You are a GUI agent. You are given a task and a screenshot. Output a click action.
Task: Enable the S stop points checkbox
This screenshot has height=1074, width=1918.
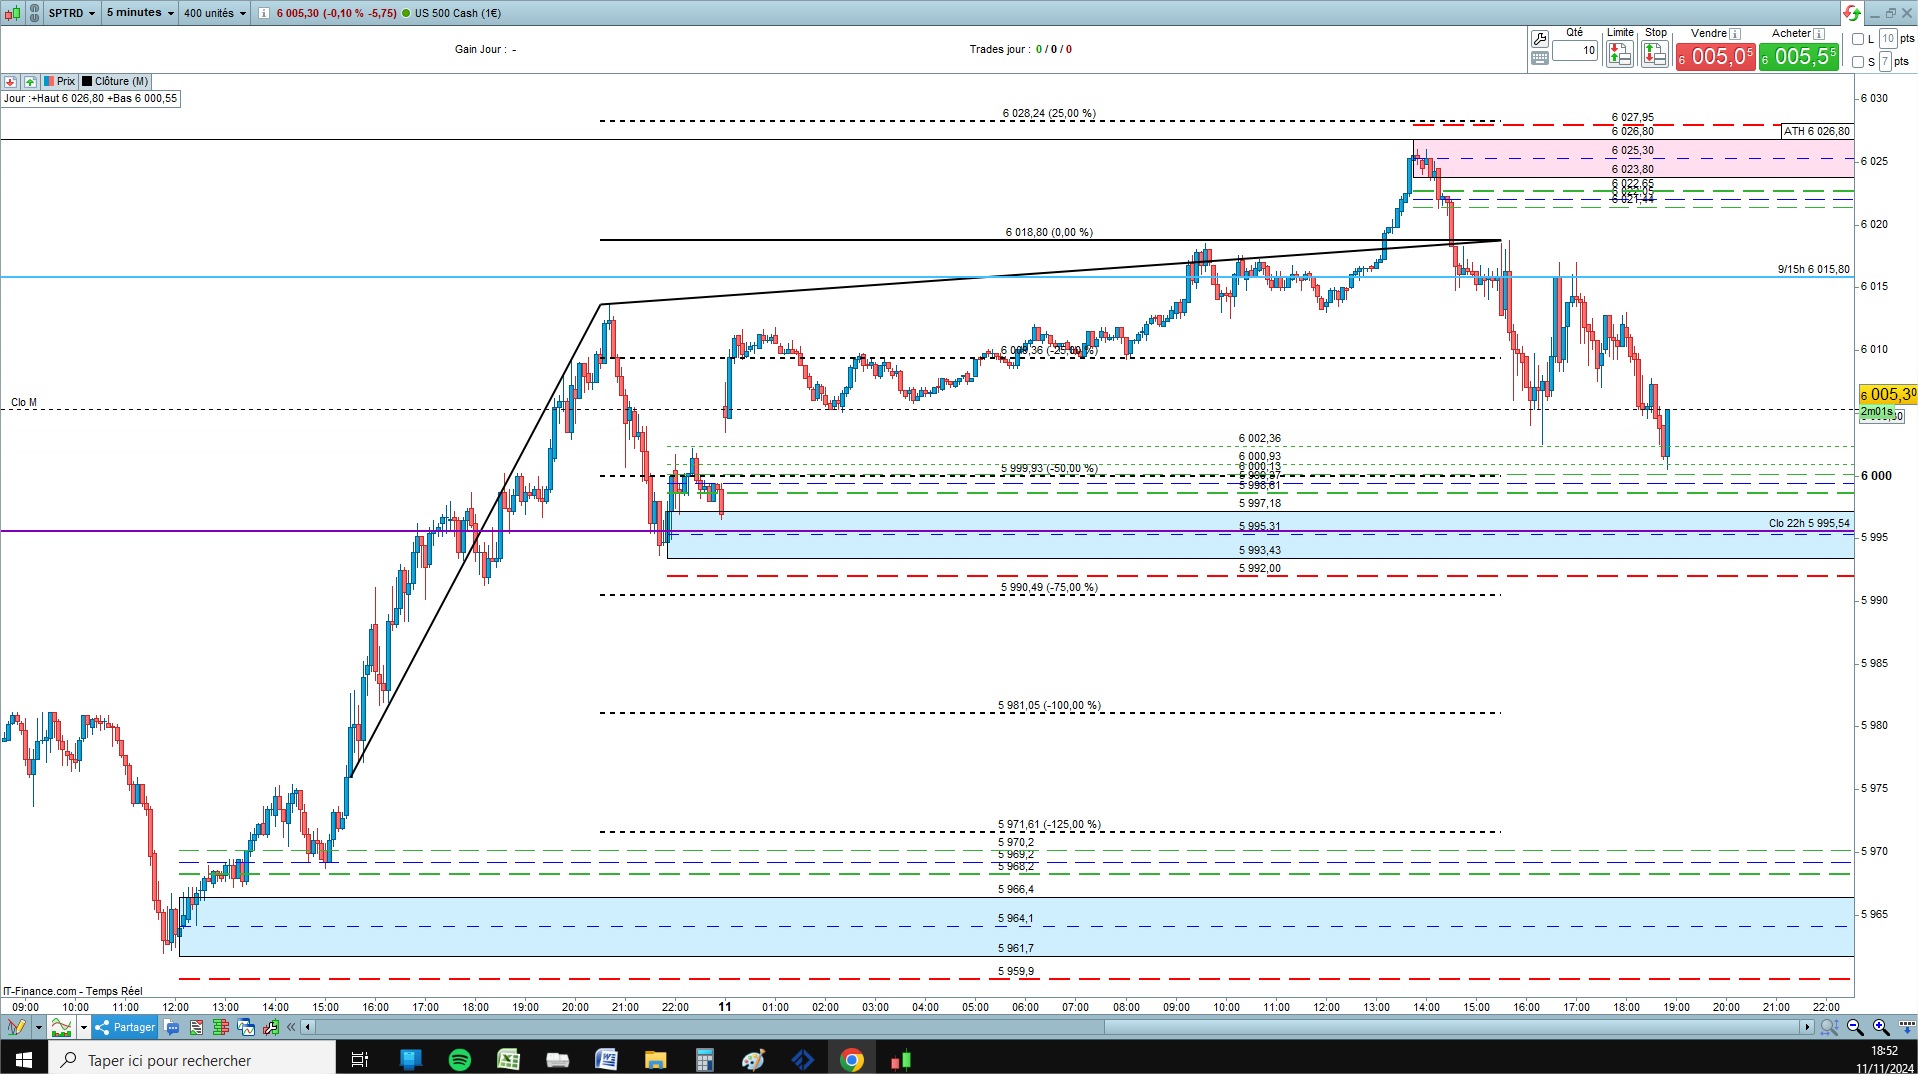click(1858, 62)
